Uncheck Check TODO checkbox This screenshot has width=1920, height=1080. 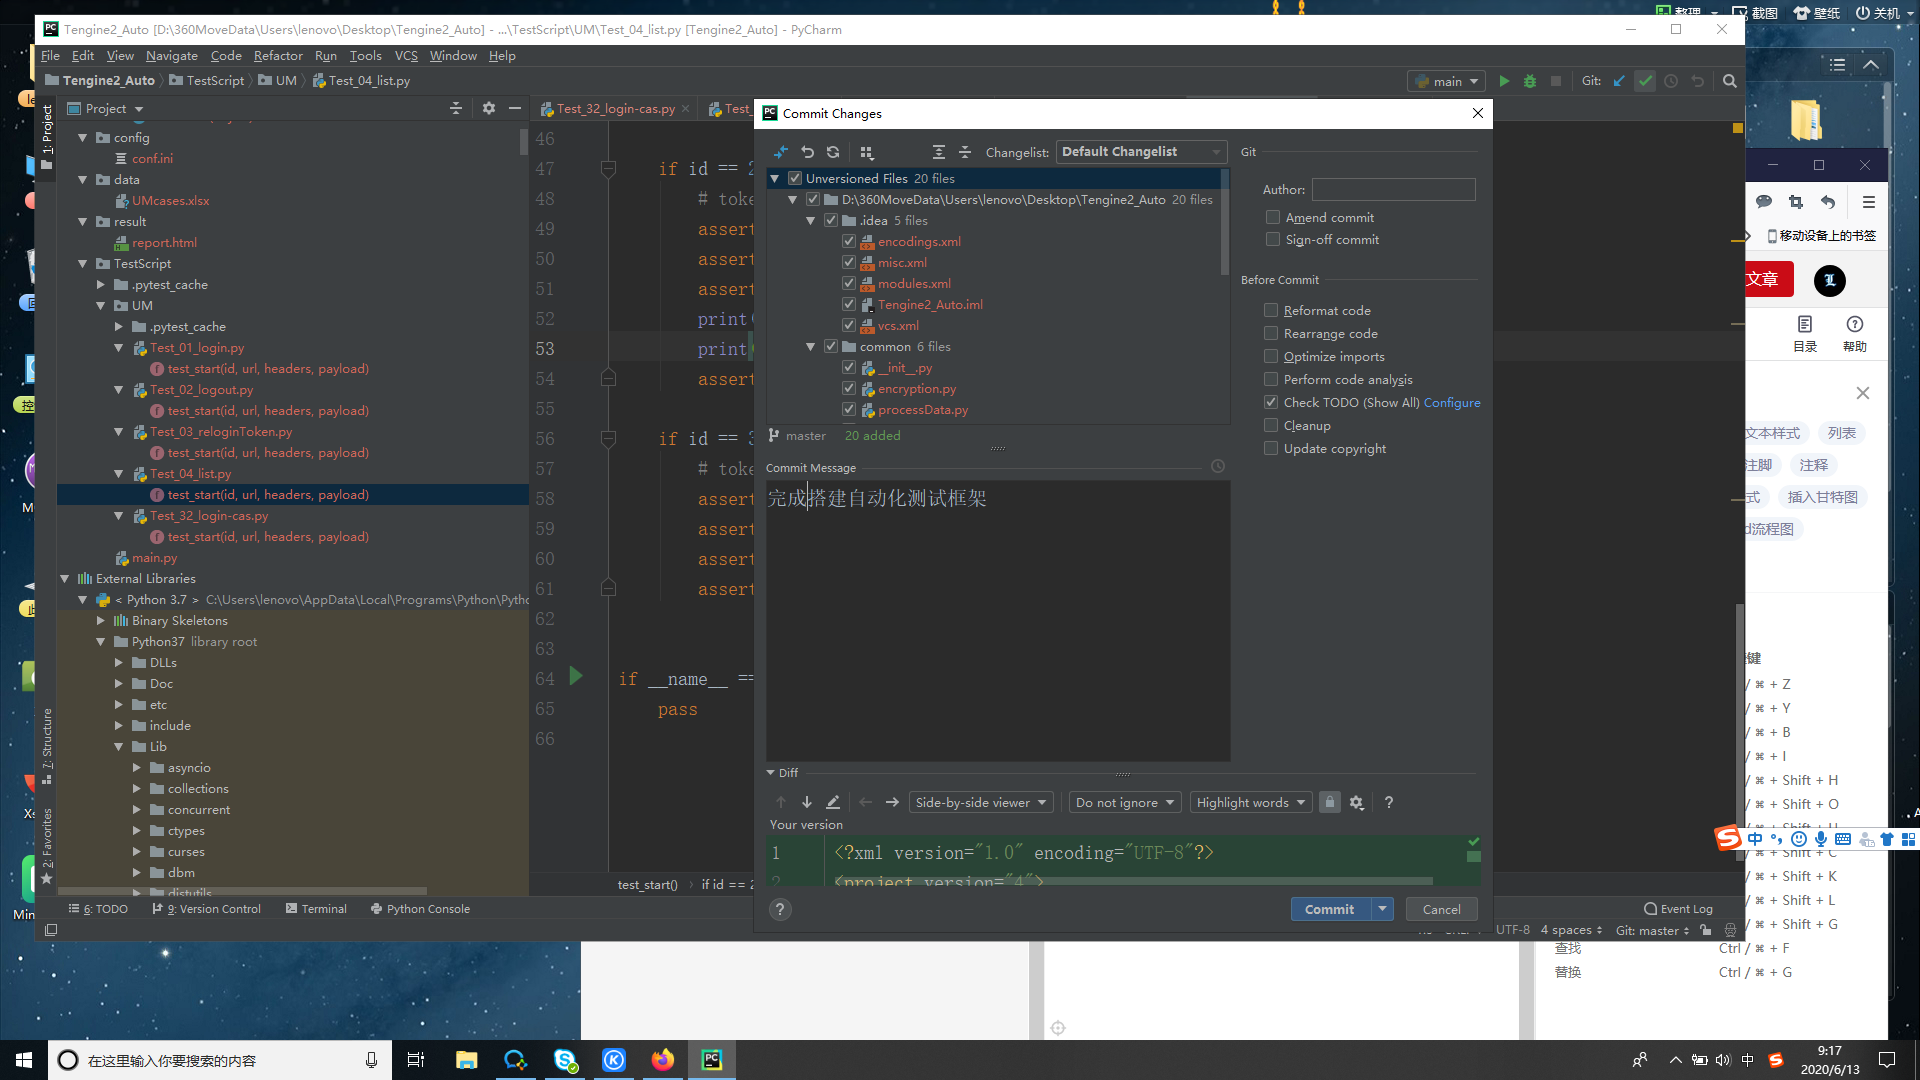point(1271,402)
